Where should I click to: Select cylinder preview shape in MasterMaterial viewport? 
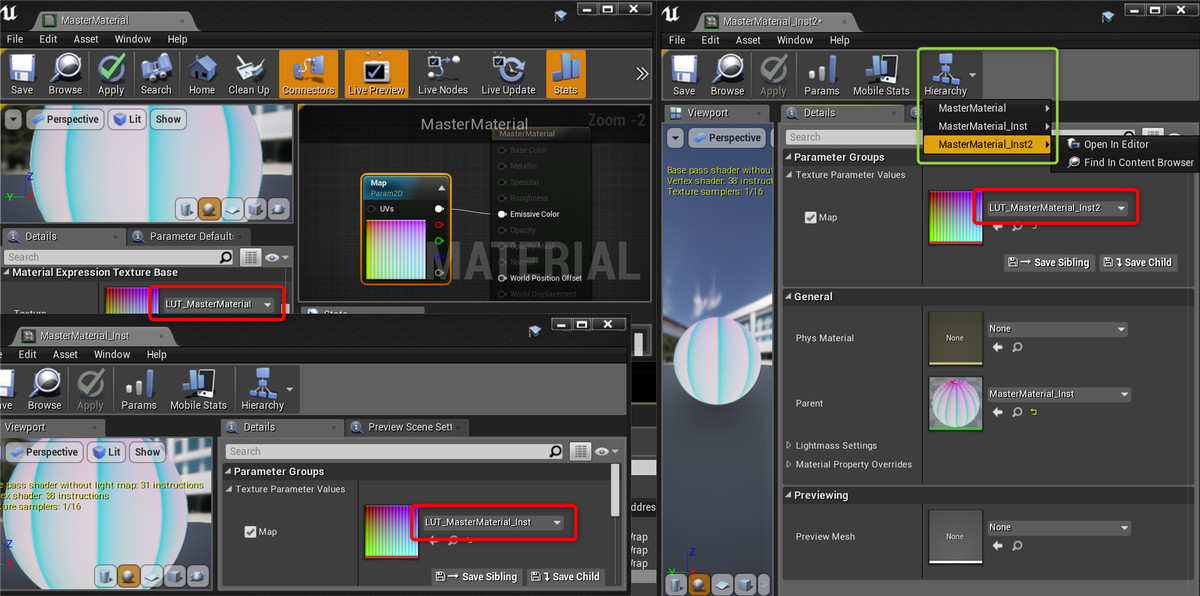coord(187,209)
